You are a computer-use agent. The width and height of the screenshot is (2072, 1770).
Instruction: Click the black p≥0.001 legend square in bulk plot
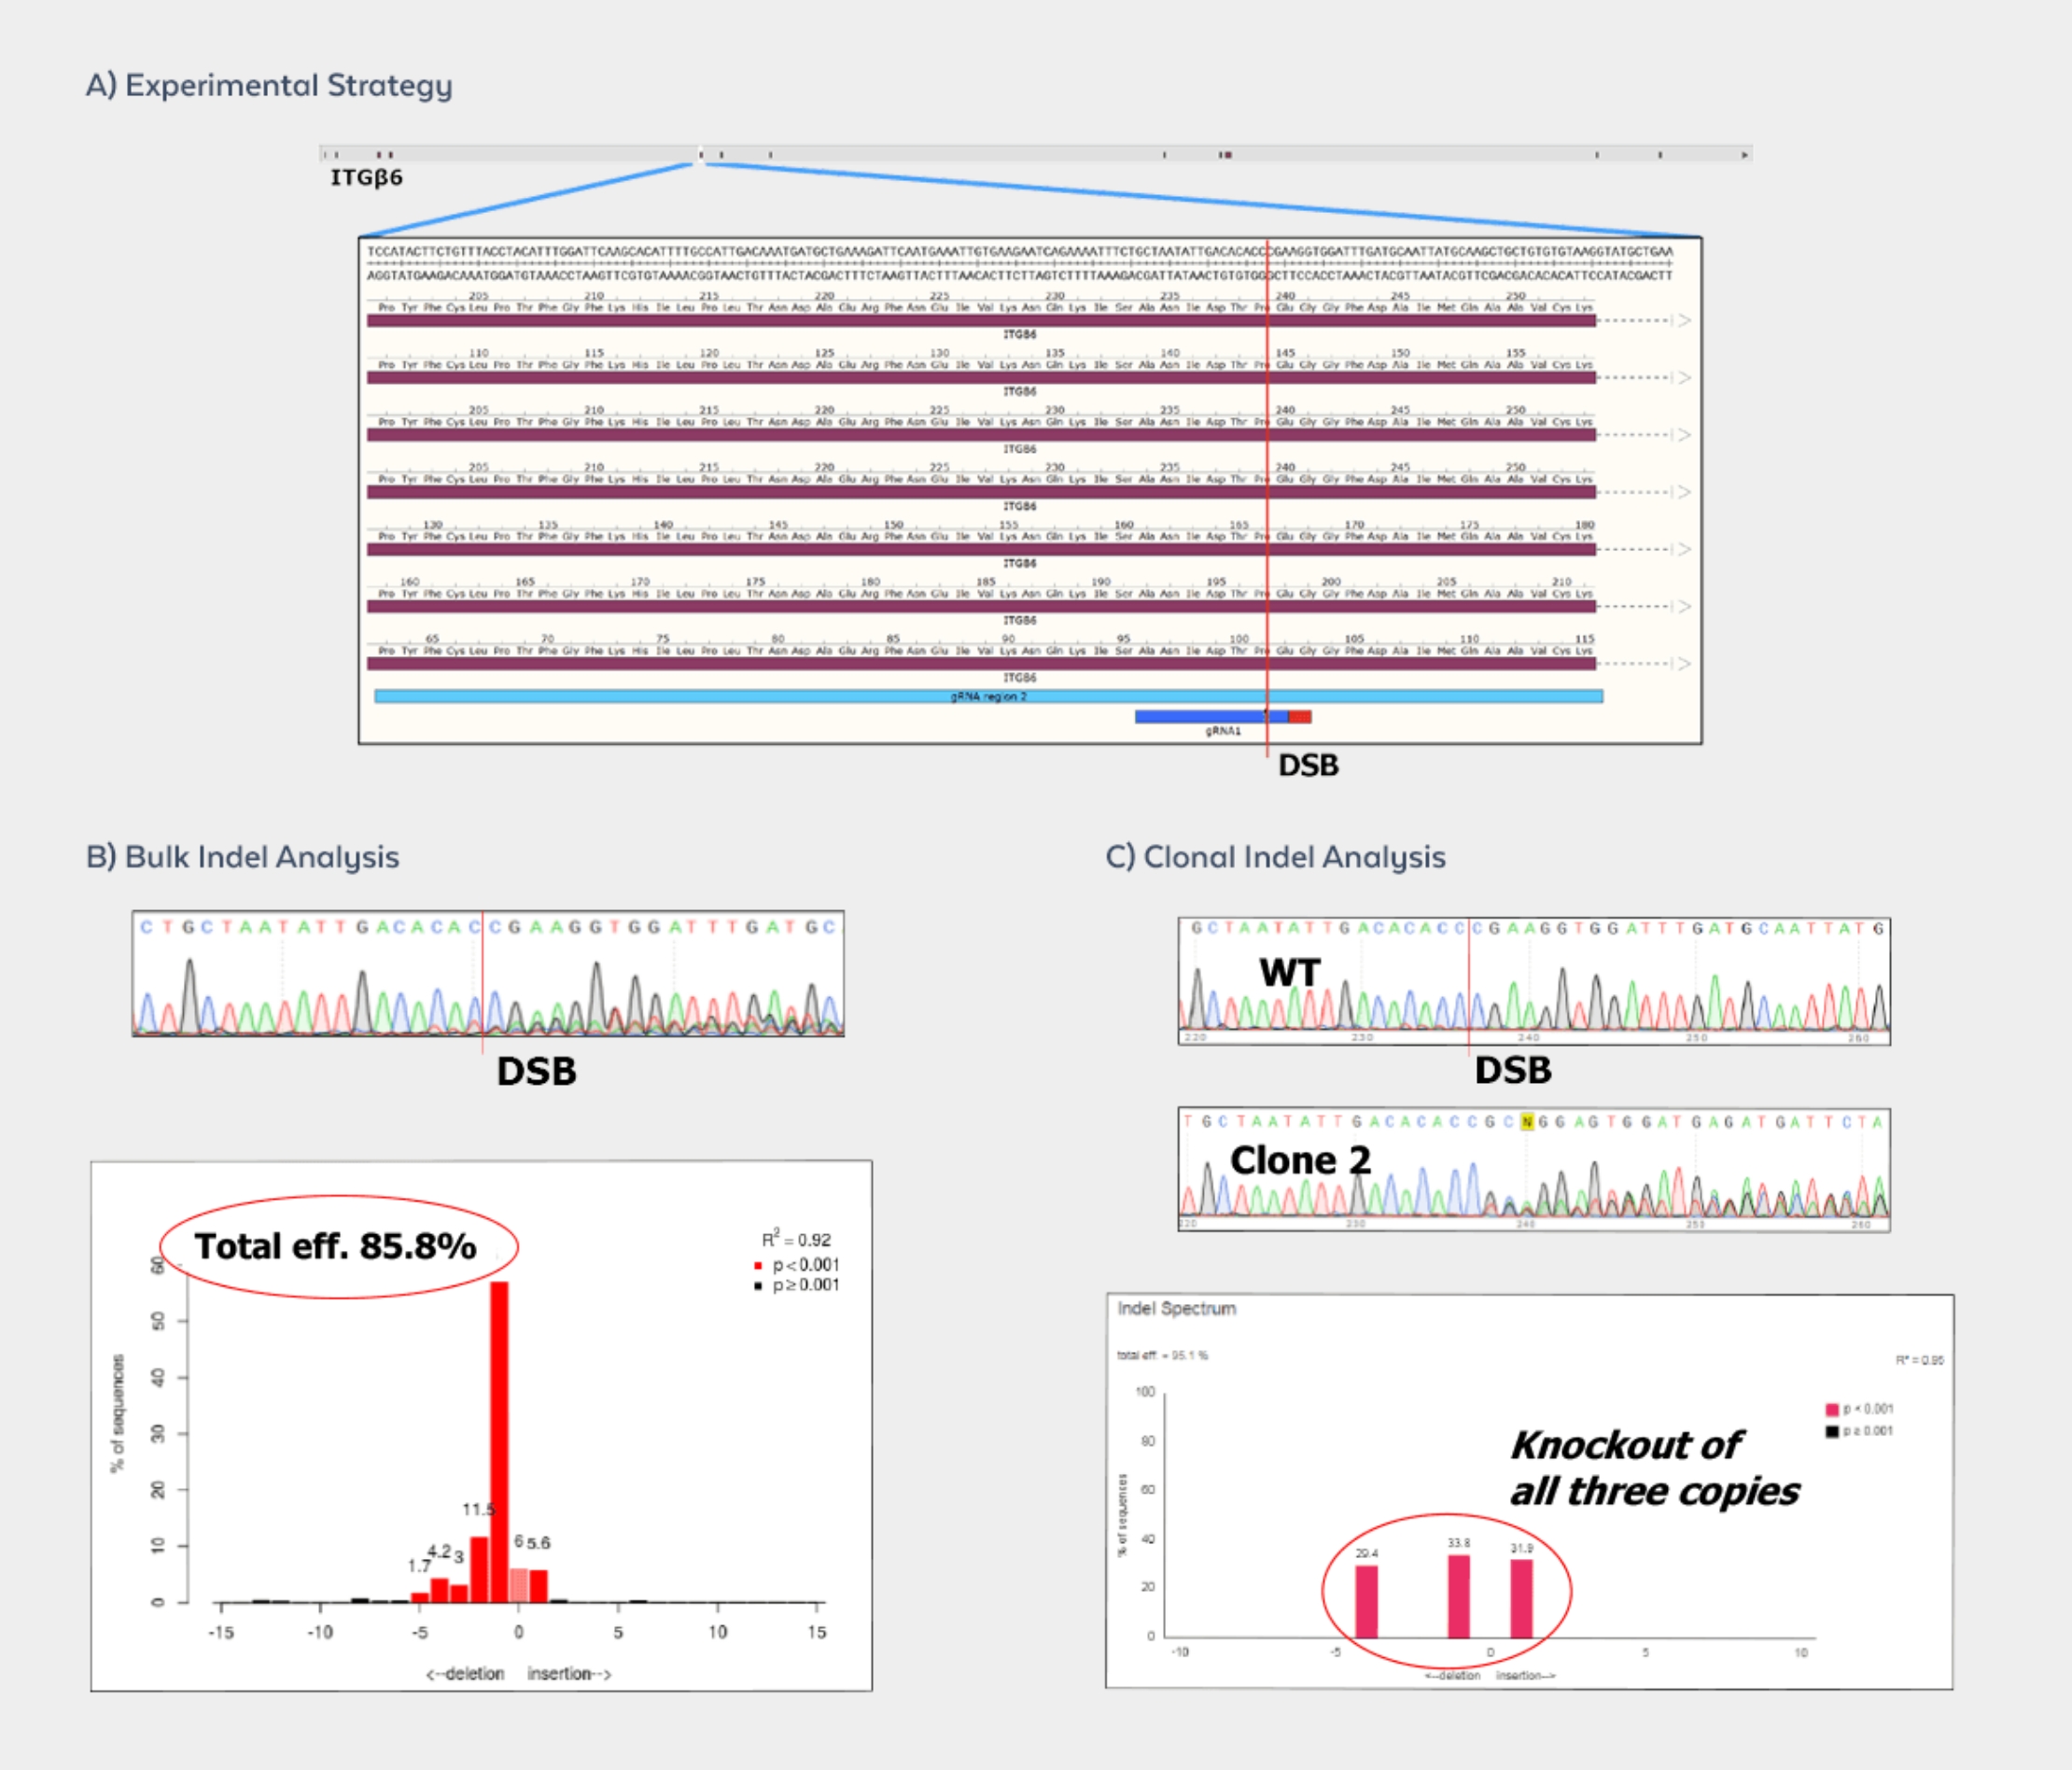coord(758,1286)
